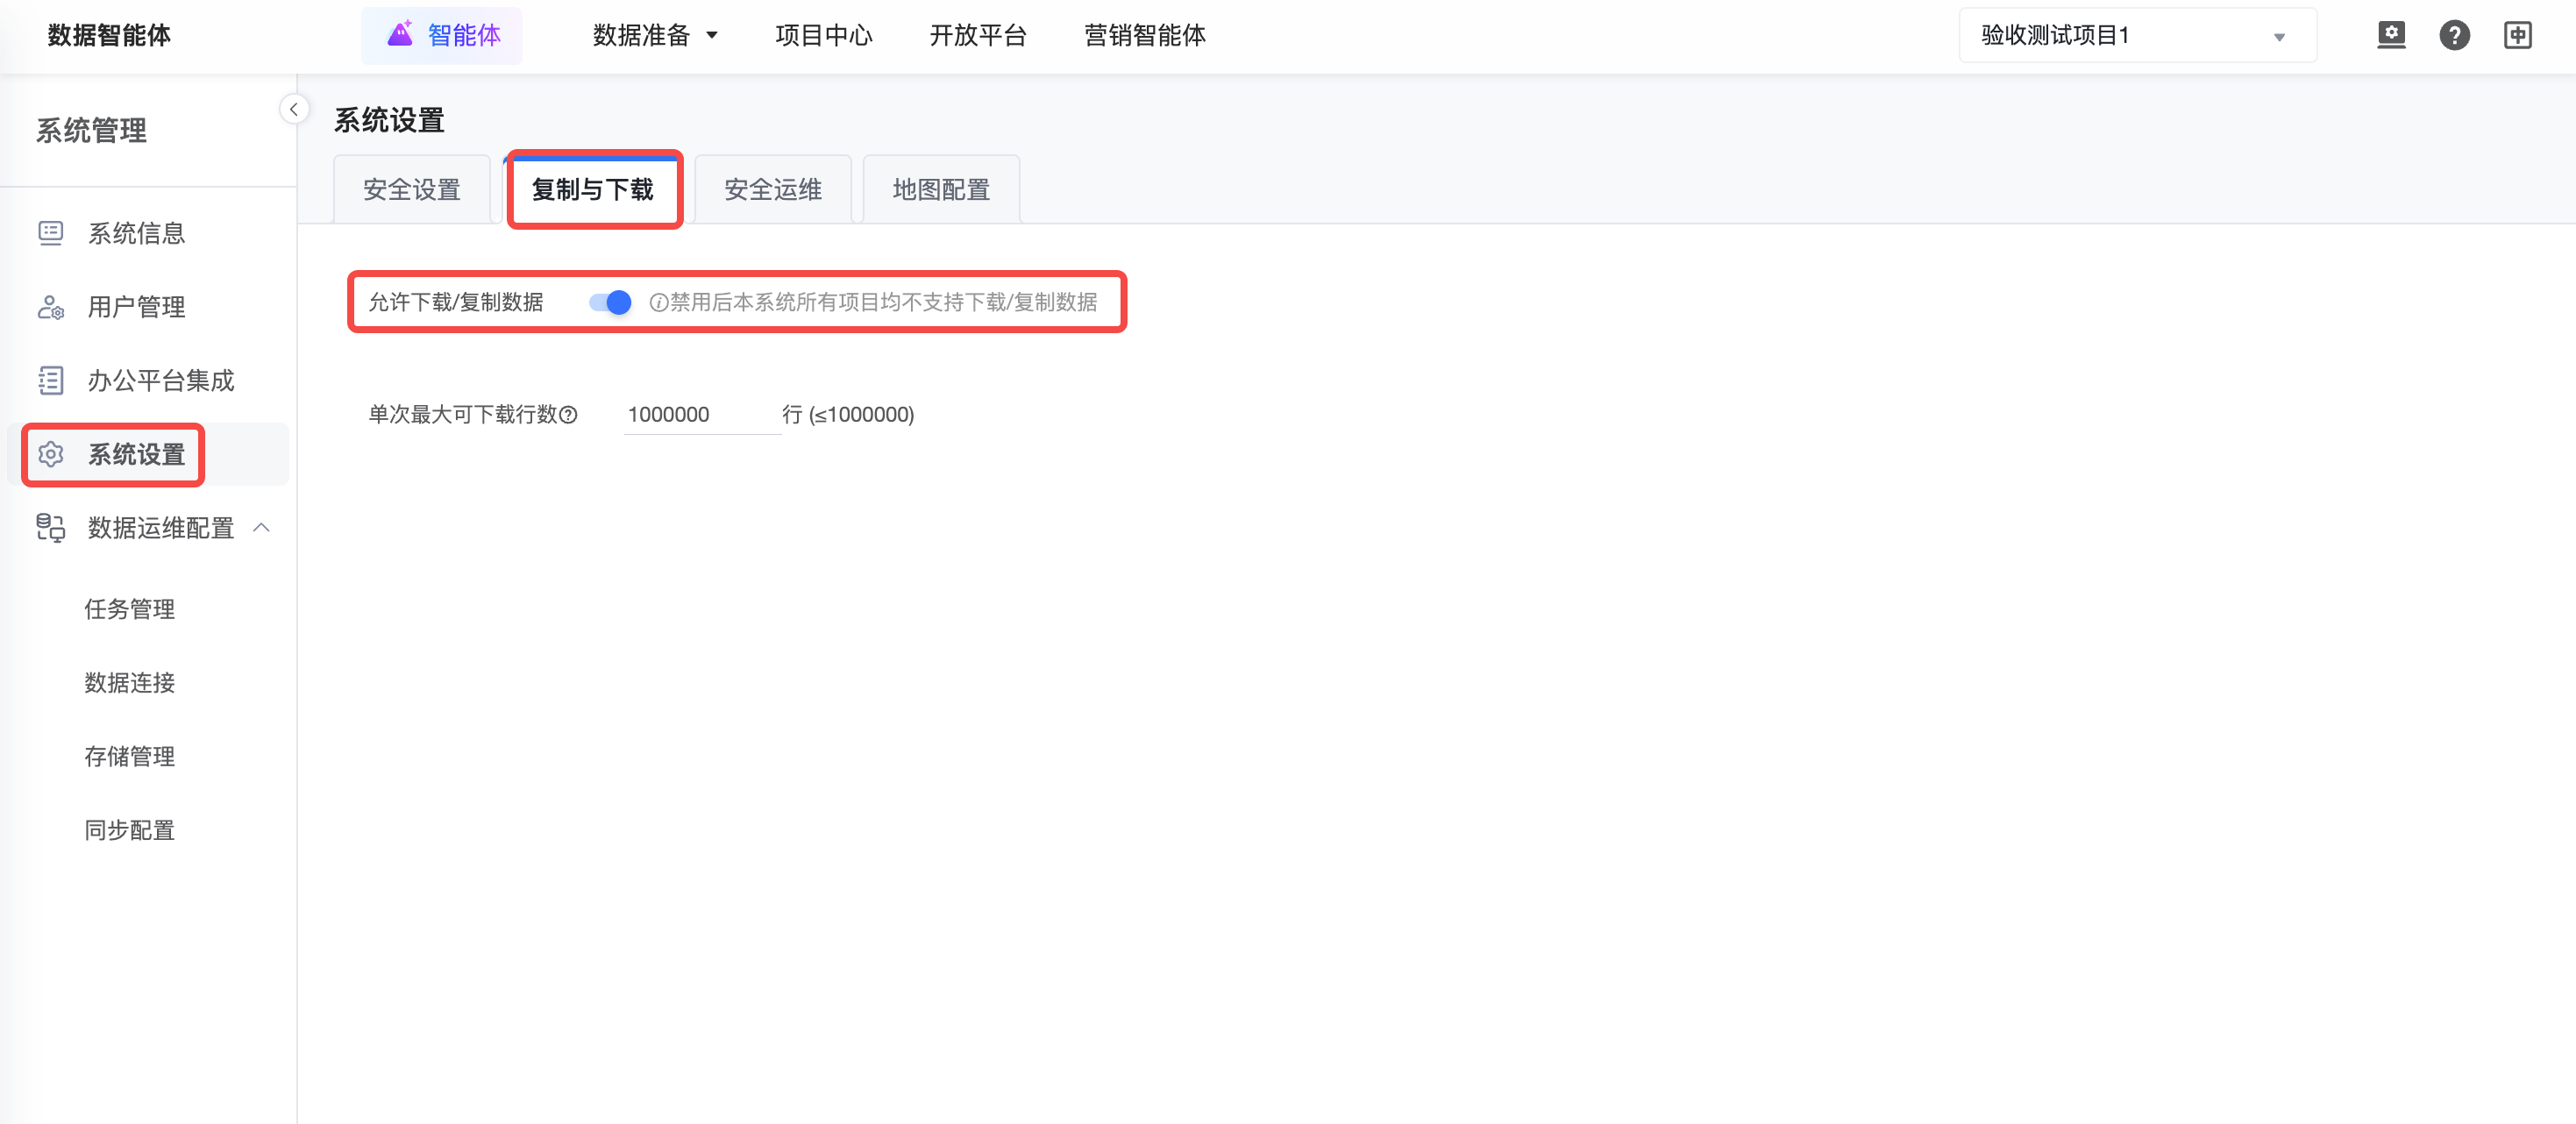Click the 1000000 max download rows field
The height and width of the screenshot is (1124, 2576).
coord(702,414)
